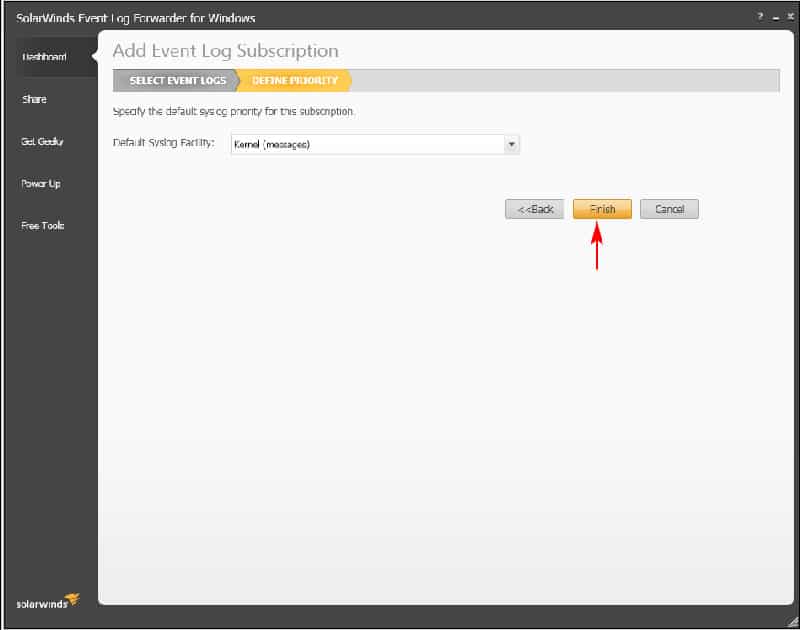Cancel the Add Event Log Subscription wizard
This screenshot has height=630, width=800.
tap(669, 209)
